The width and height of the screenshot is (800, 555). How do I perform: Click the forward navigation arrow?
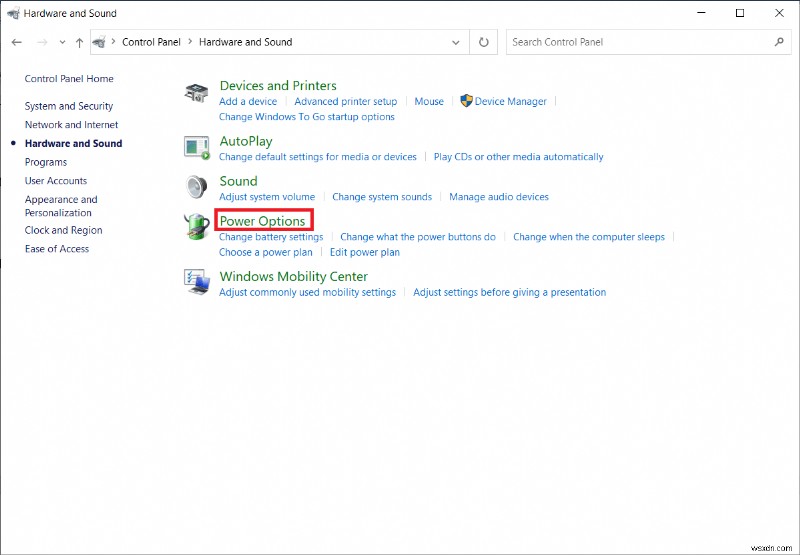pos(42,42)
